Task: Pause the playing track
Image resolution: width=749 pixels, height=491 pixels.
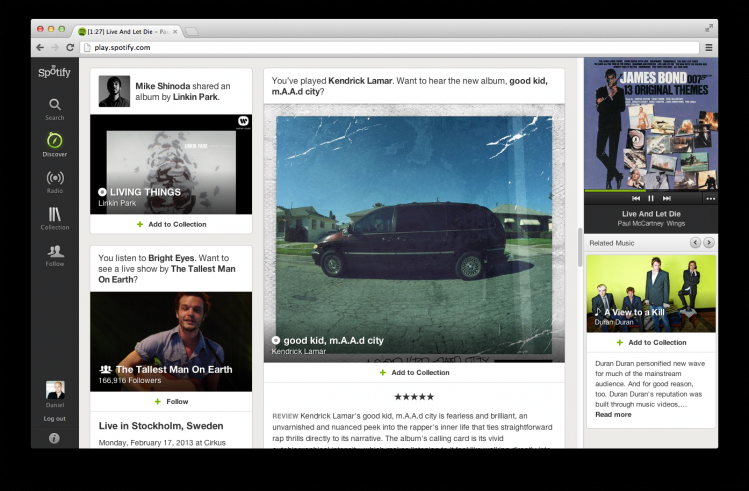Action: coord(651,198)
